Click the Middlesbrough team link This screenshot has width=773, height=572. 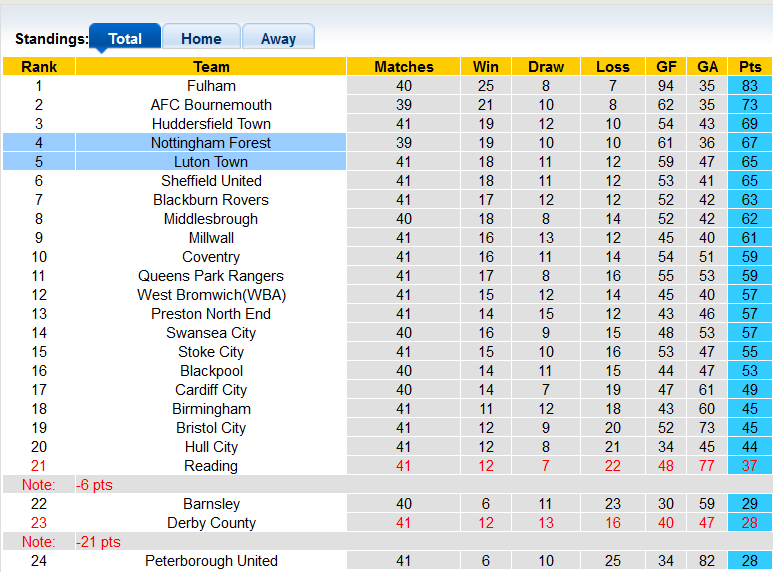(x=211, y=219)
